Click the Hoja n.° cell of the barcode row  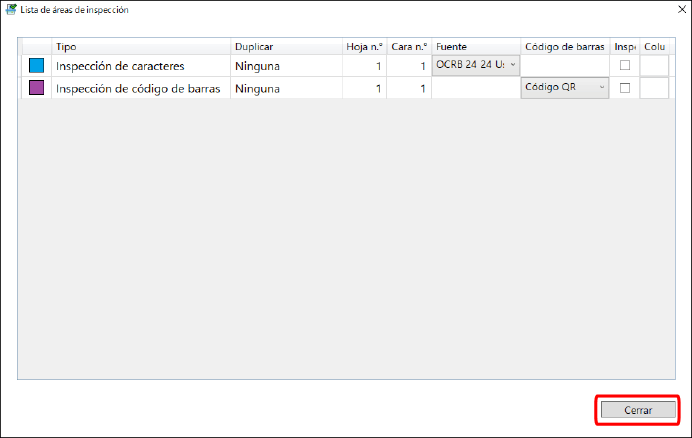(364, 88)
